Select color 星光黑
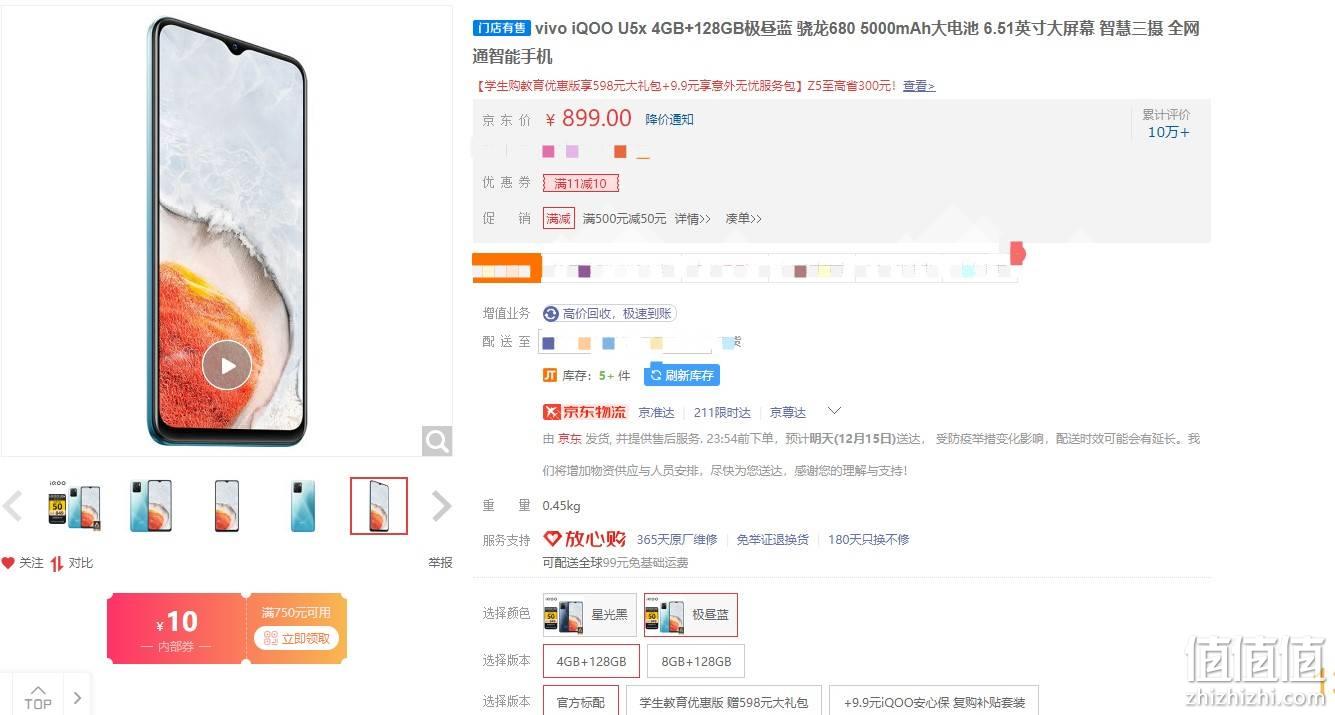 tap(590, 615)
